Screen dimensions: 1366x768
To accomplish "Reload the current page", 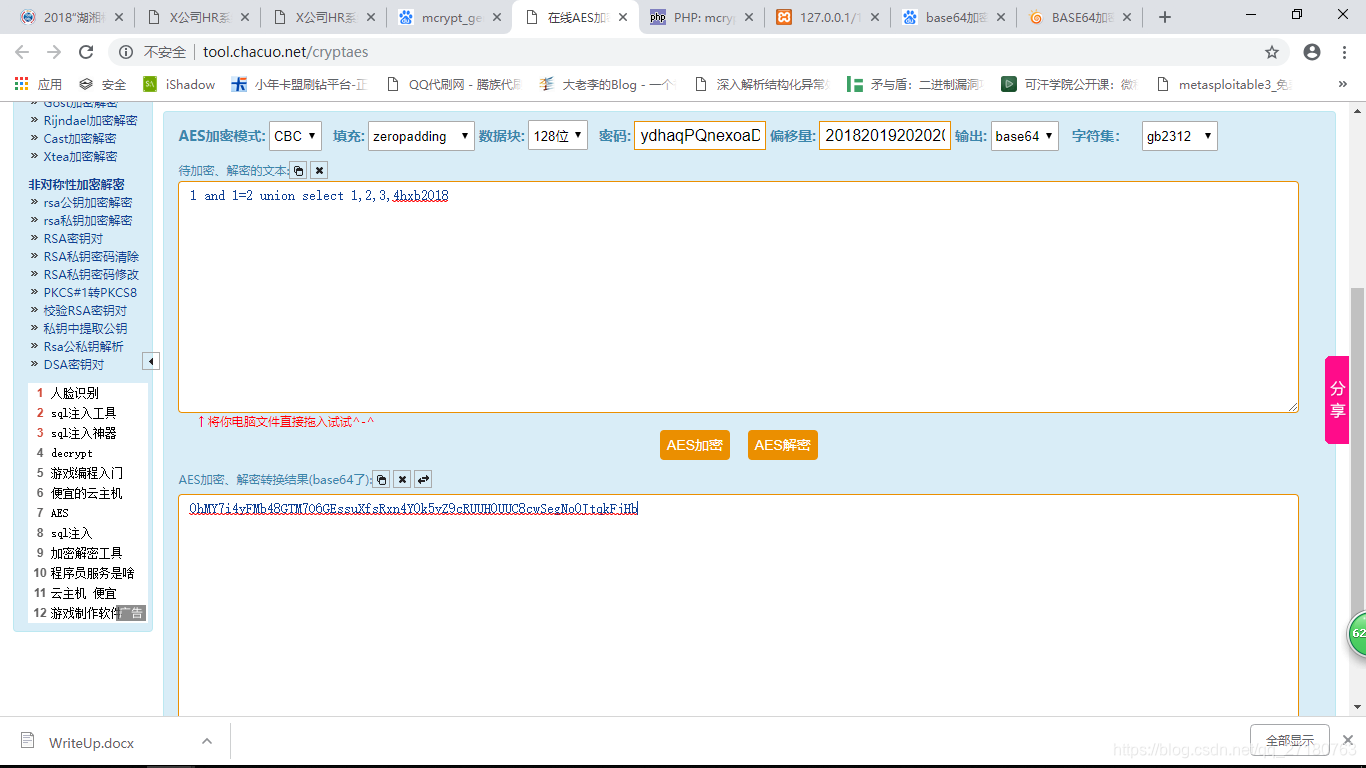I will [86, 52].
